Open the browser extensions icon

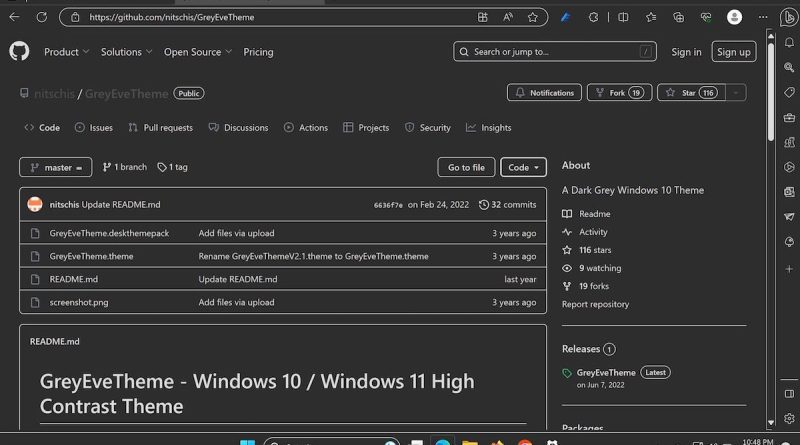[x=593, y=17]
